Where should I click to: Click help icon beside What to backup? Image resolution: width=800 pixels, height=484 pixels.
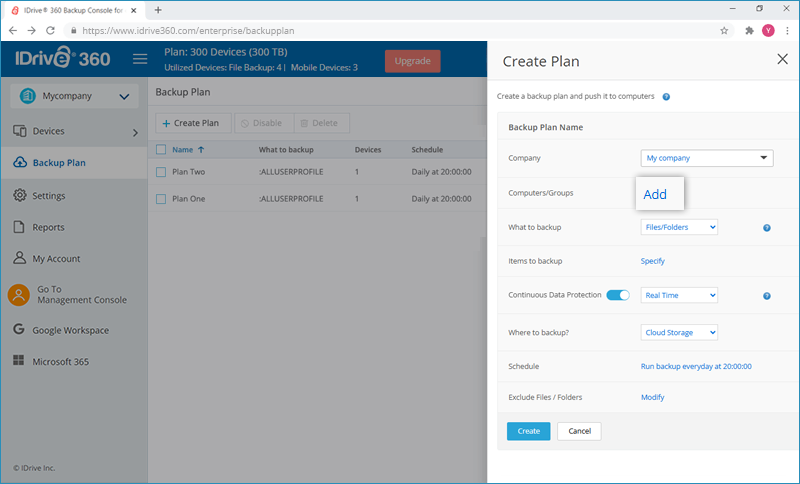click(766, 228)
